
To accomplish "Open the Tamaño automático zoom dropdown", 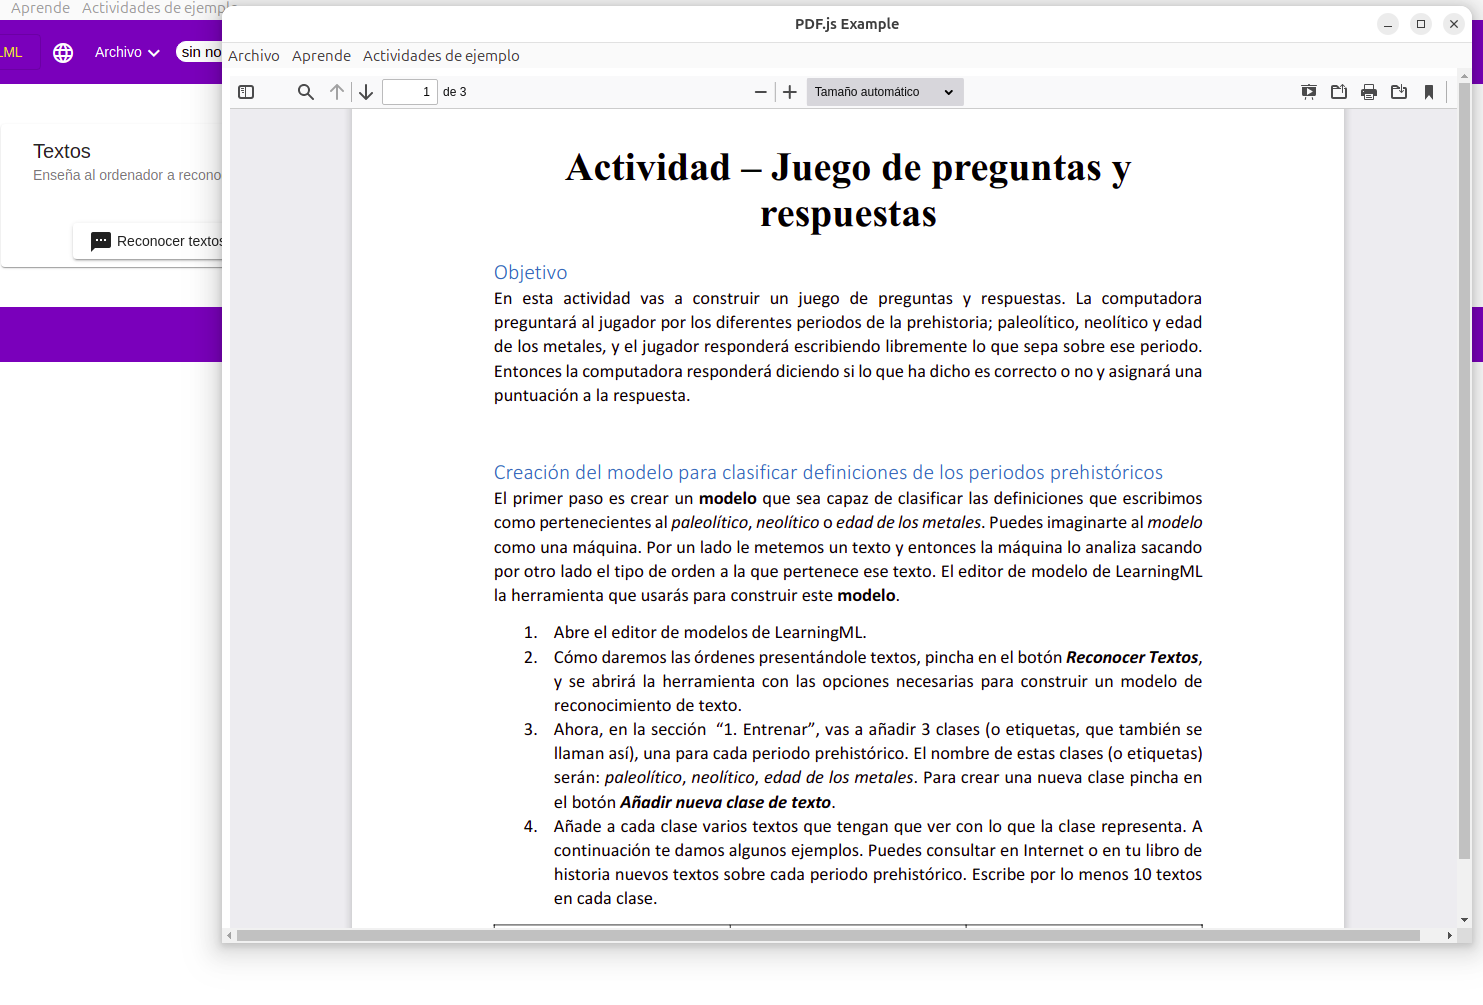I will pyautogui.click(x=885, y=92).
